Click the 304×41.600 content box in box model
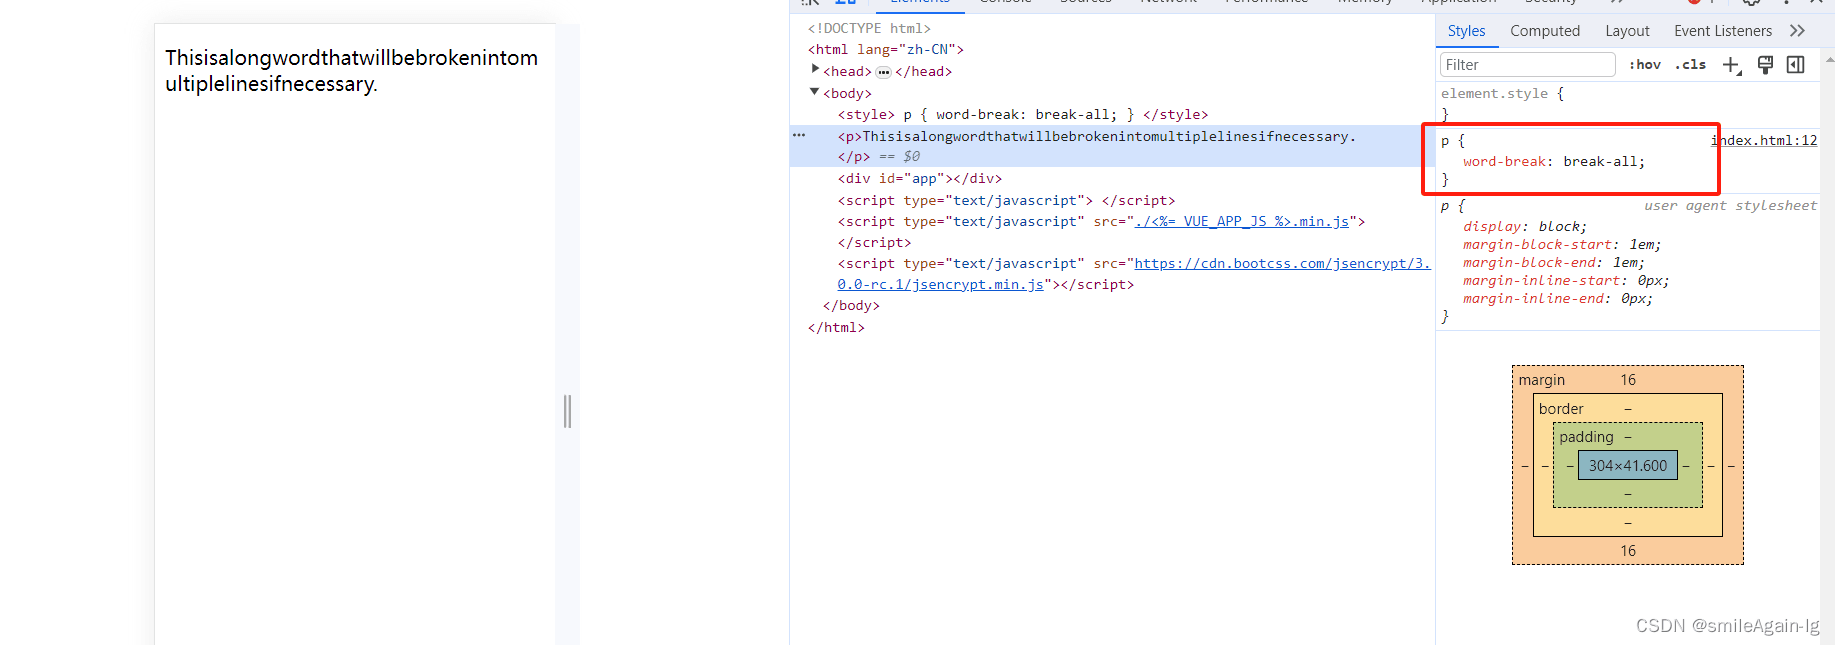This screenshot has width=1835, height=645. pyautogui.click(x=1627, y=466)
